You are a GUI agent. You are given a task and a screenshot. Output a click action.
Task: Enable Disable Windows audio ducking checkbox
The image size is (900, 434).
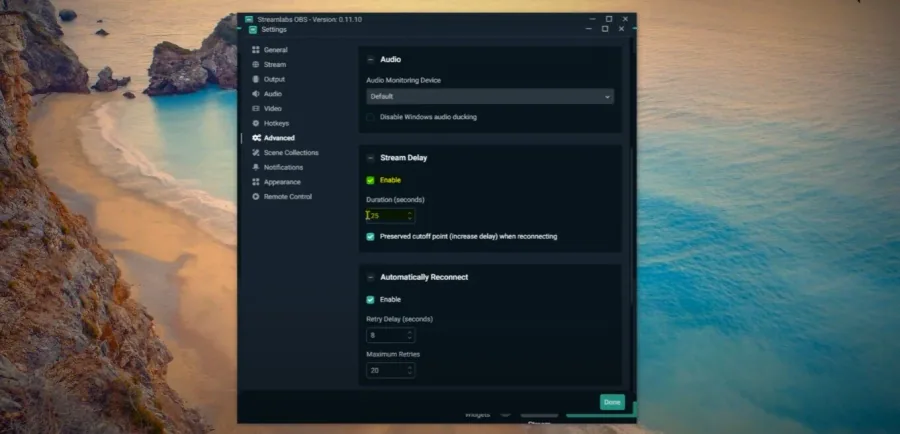click(370, 117)
